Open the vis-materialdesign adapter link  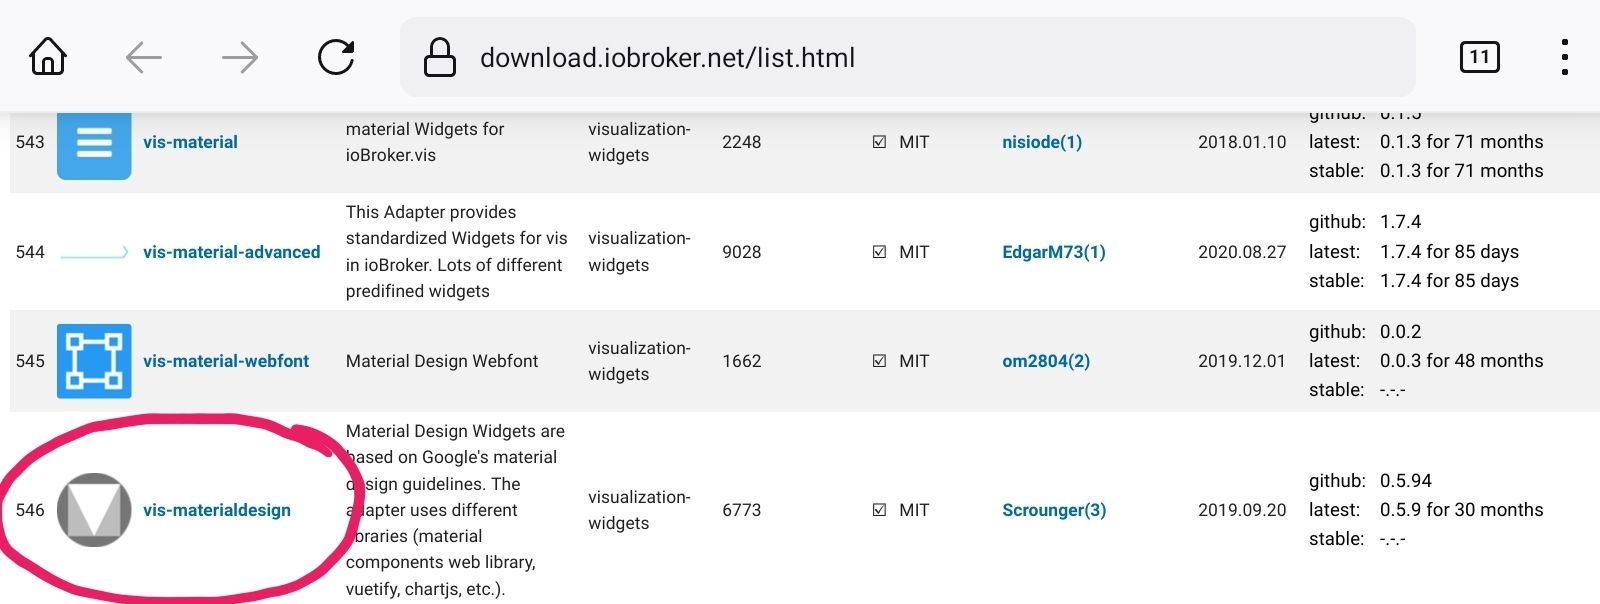217,510
